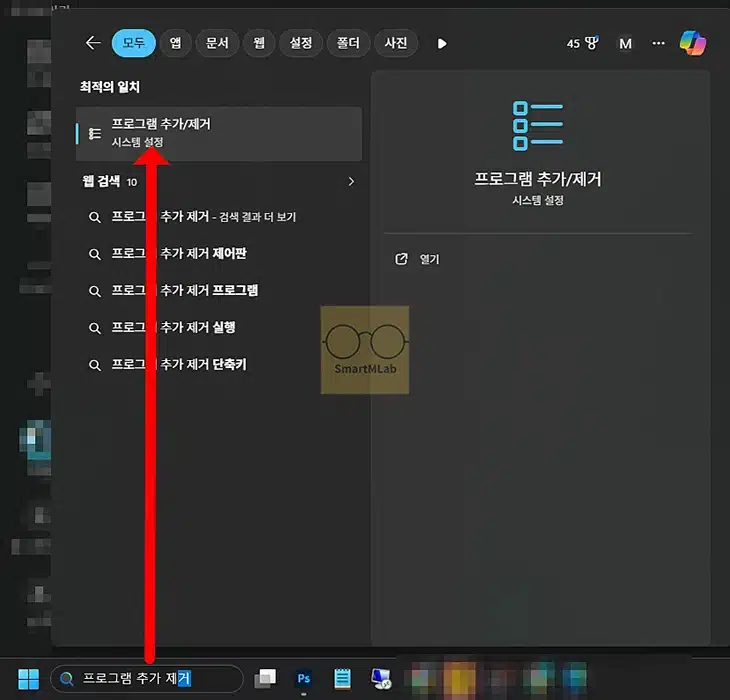Screen dimensions: 730x700
Task: Select the 사진 filter tab
Action: point(396,43)
